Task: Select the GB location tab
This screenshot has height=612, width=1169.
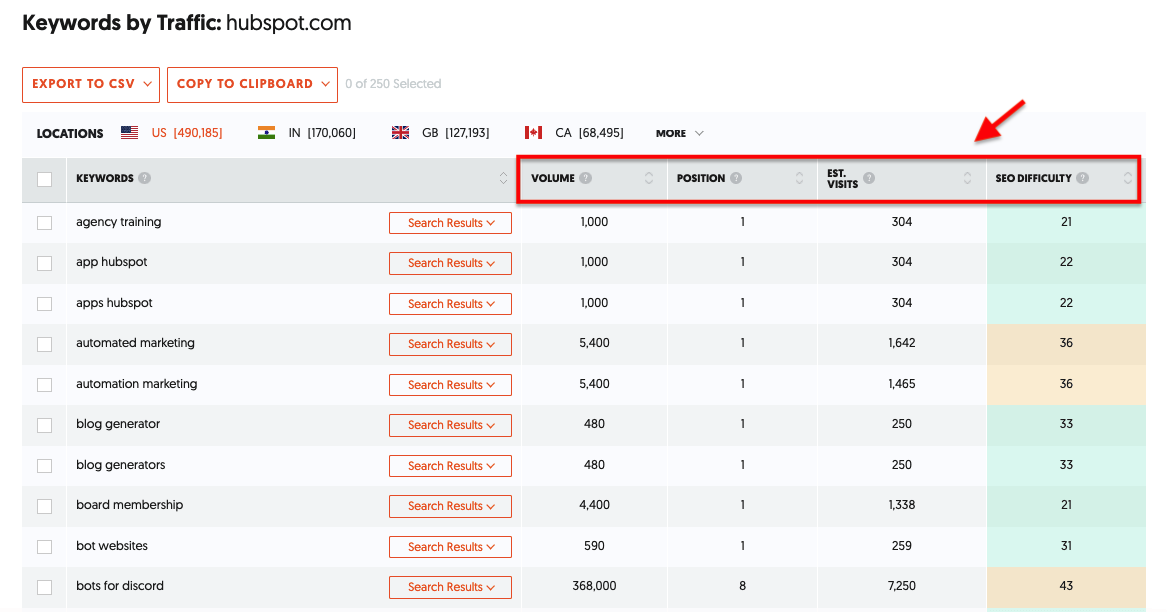Action: pyautogui.click(x=440, y=133)
